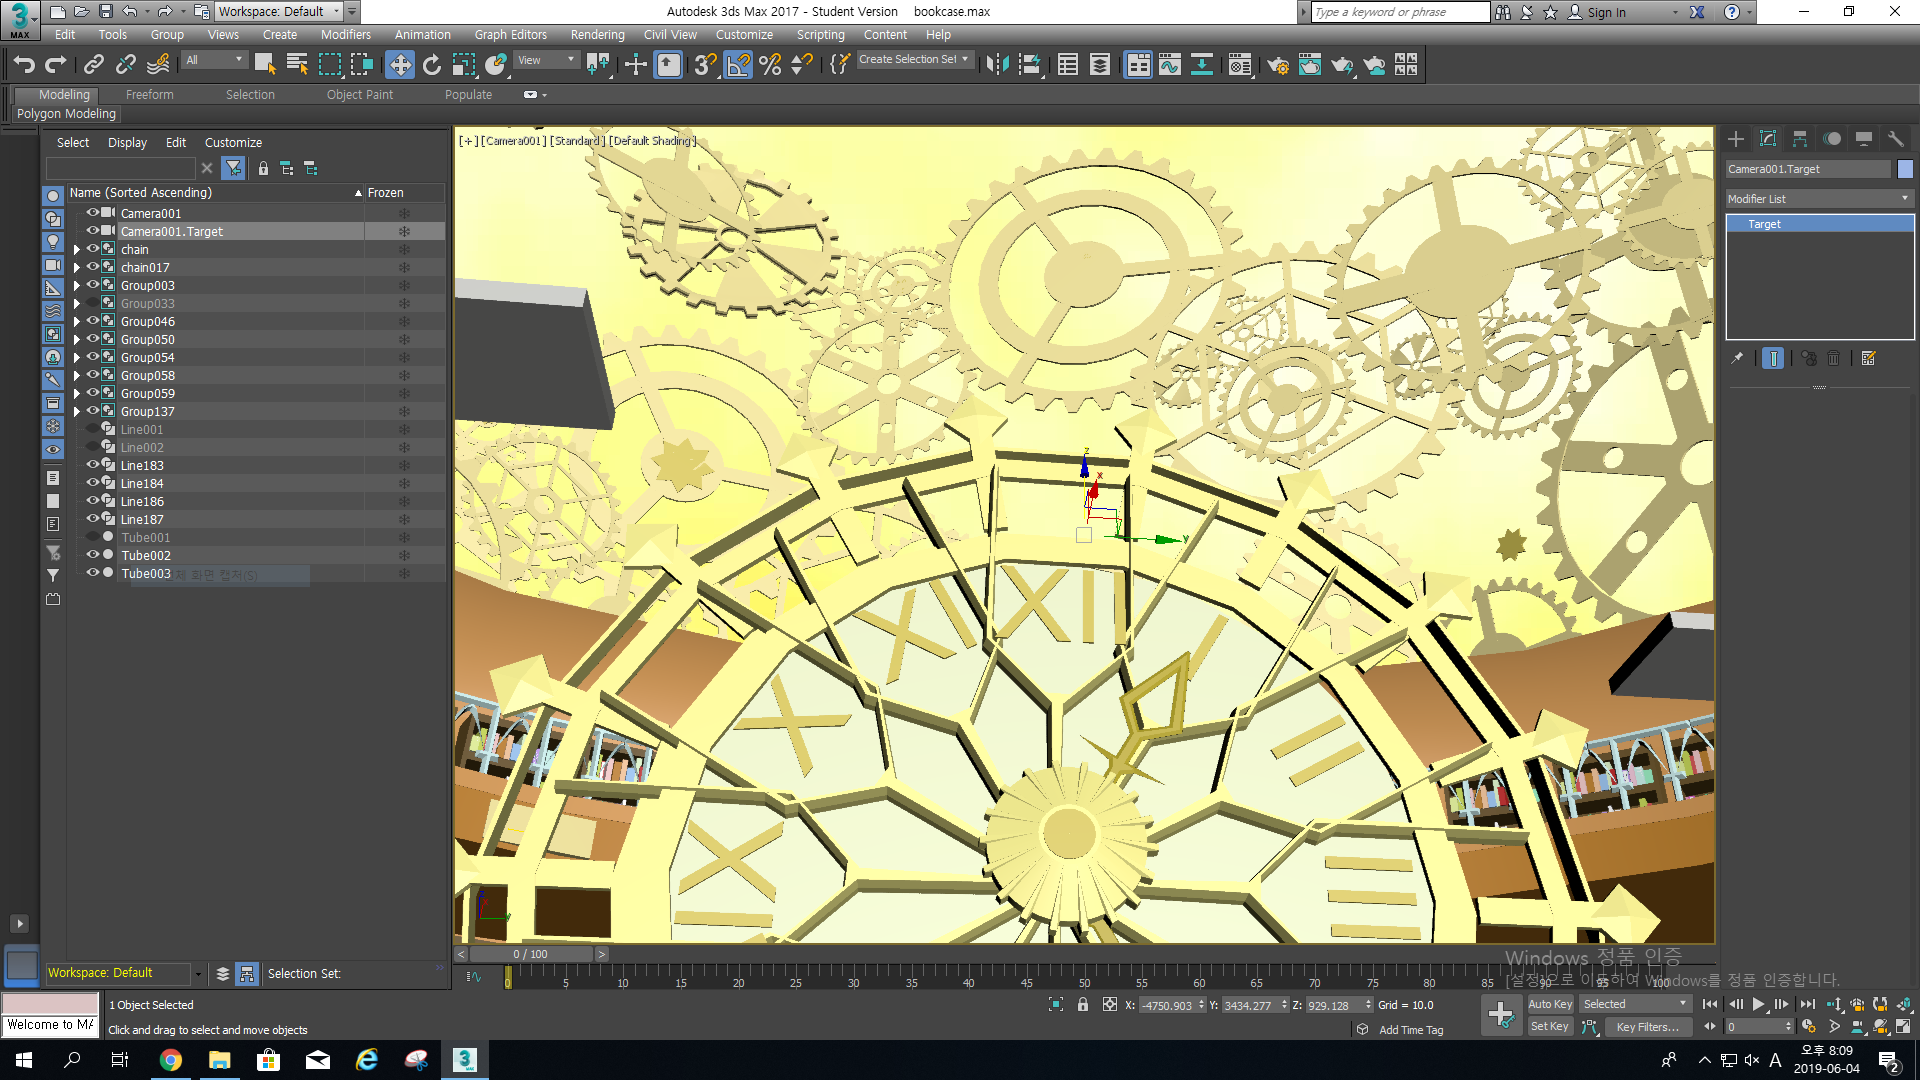Click the Auto Key button
This screenshot has height=1080, width=1920.
click(1550, 1004)
